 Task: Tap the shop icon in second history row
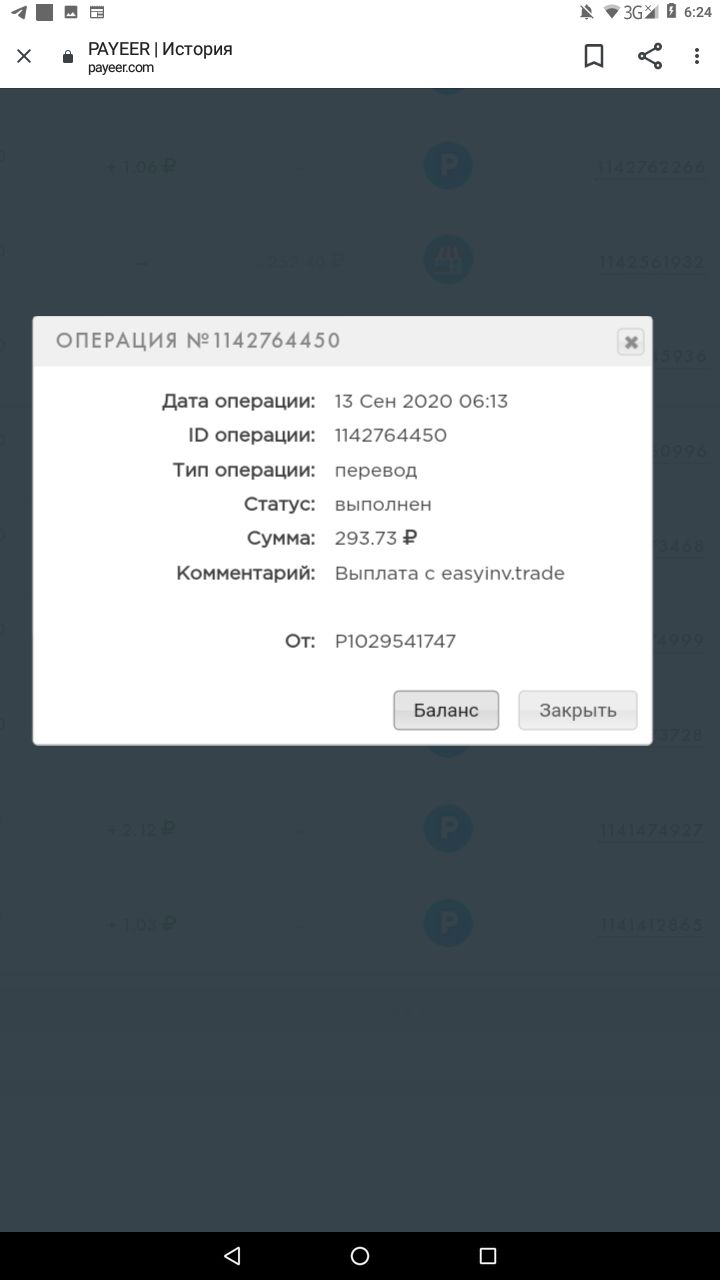pos(448,260)
